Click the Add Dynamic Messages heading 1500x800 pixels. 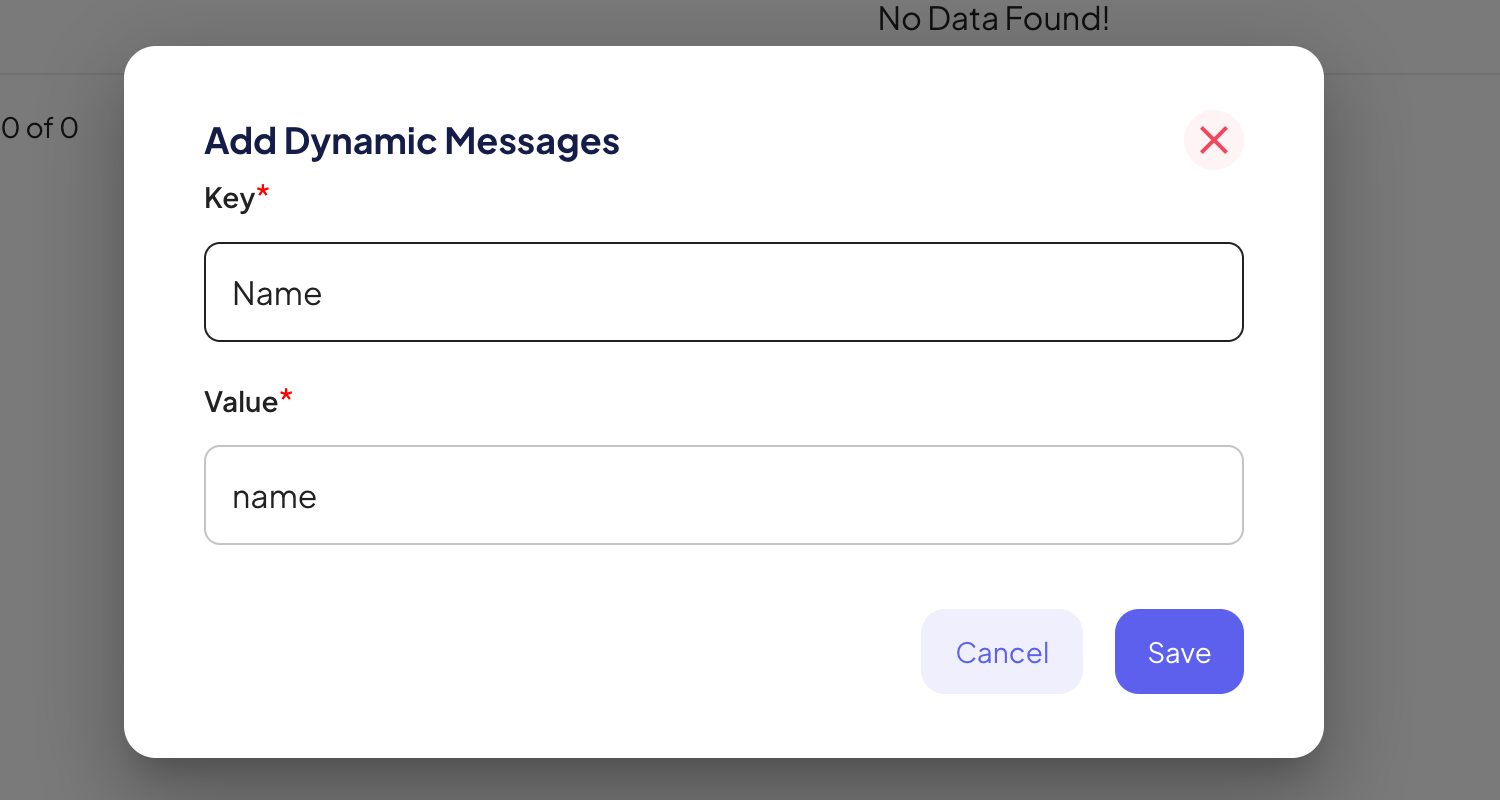coord(411,141)
